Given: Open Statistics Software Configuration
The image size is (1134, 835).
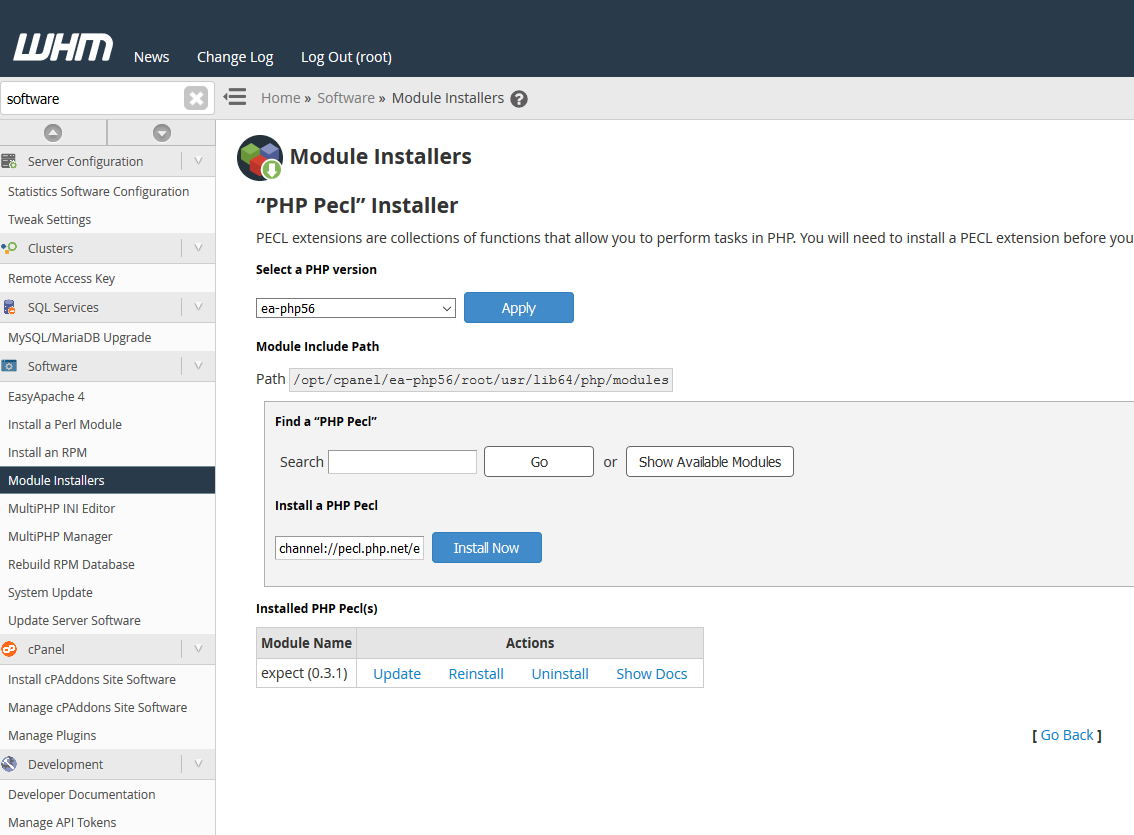Looking at the screenshot, I should pyautogui.click(x=98, y=192).
